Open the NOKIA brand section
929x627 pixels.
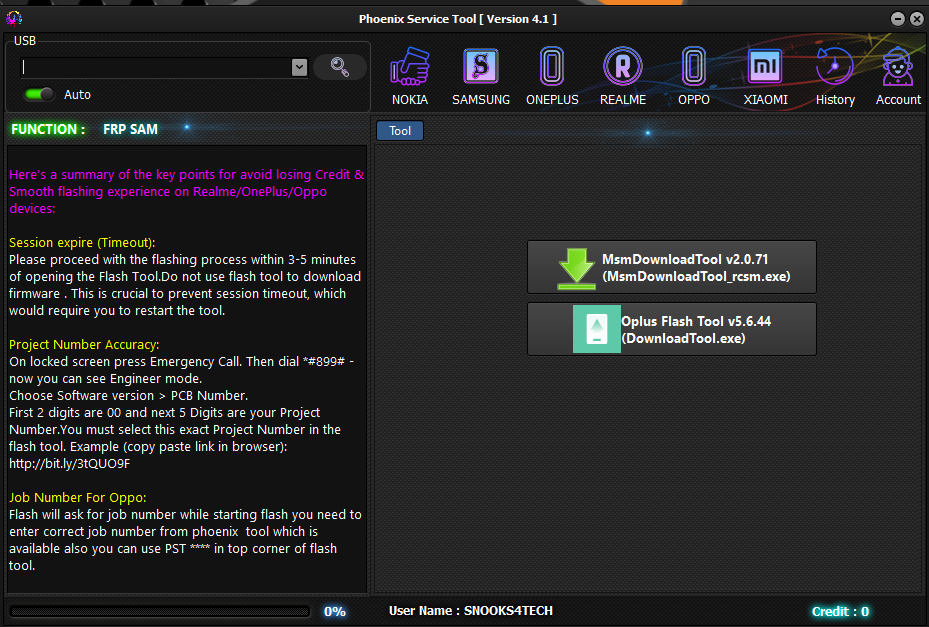pos(409,77)
